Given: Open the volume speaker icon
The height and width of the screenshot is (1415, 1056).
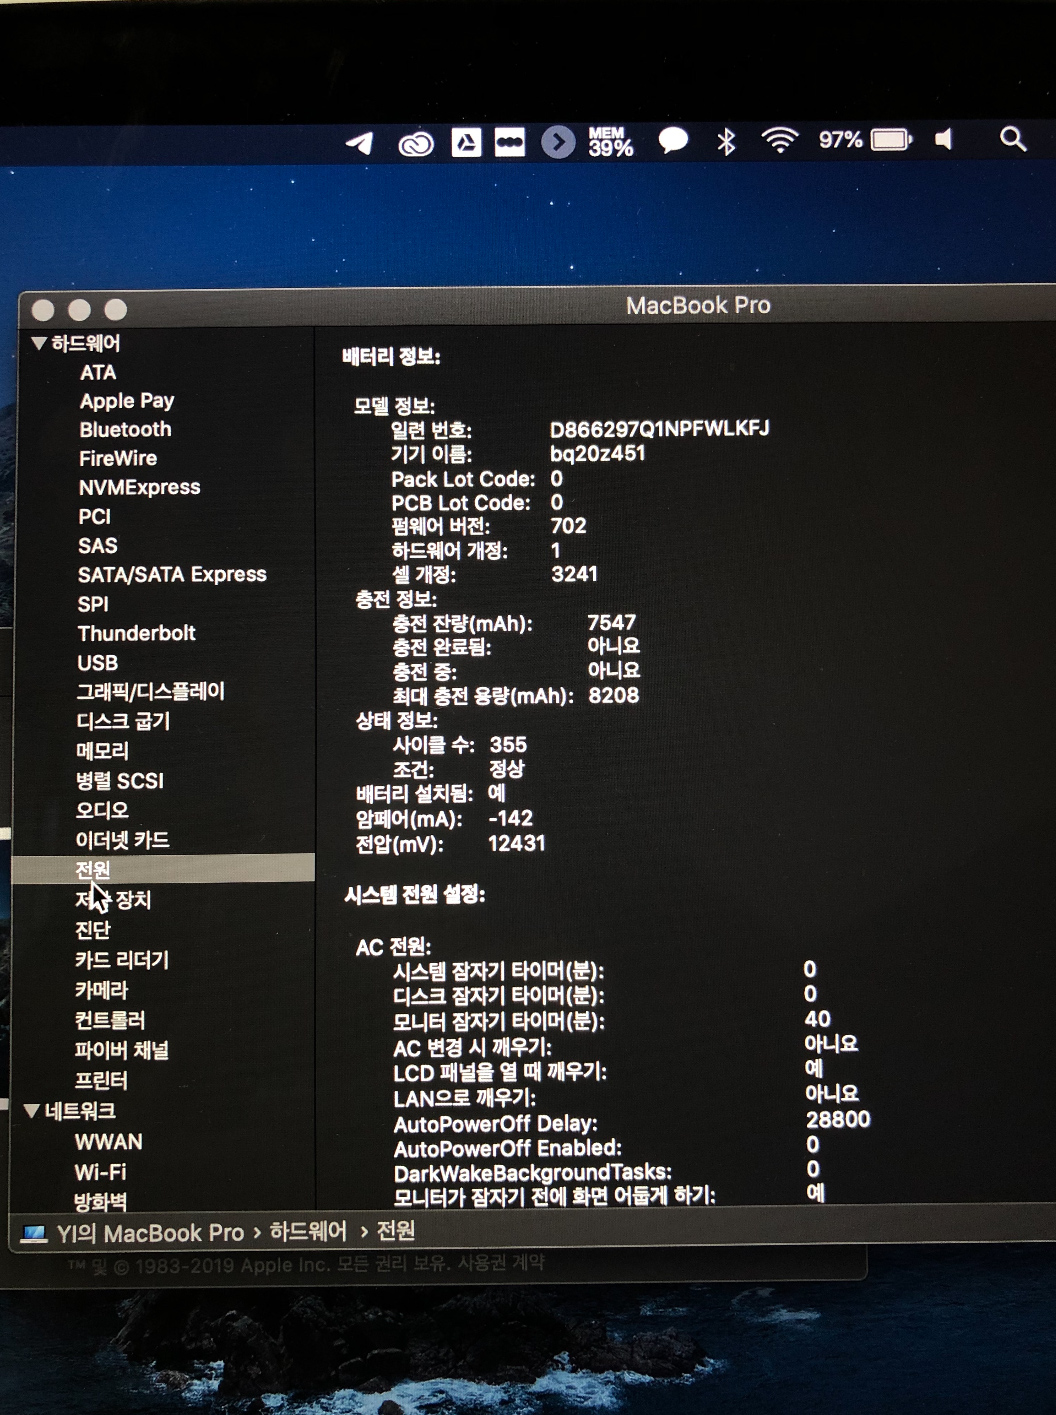Looking at the screenshot, I should click(x=944, y=139).
